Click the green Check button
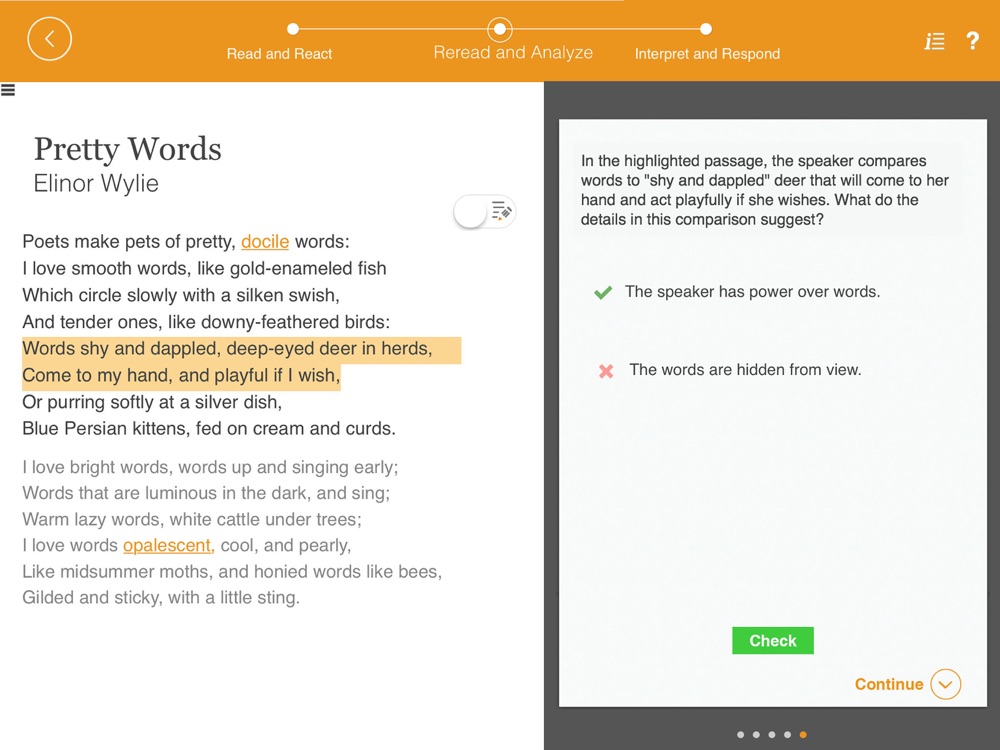This screenshot has height=750, width=1000. [x=772, y=640]
